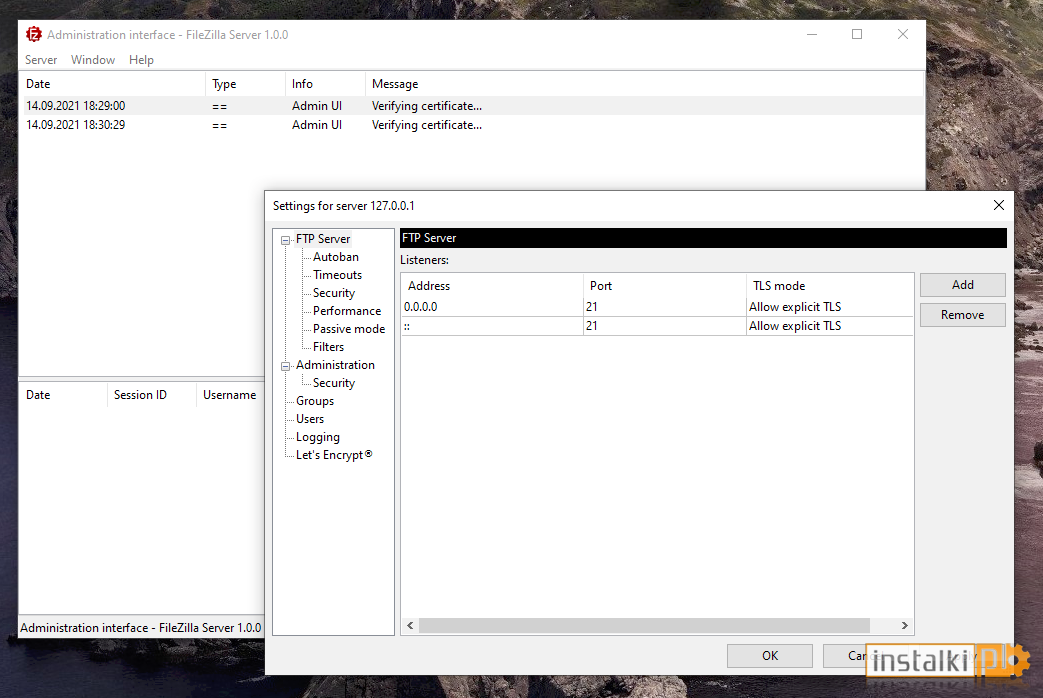Click the Session ID column header
This screenshot has height=698, width=1043.
(151, 395)
